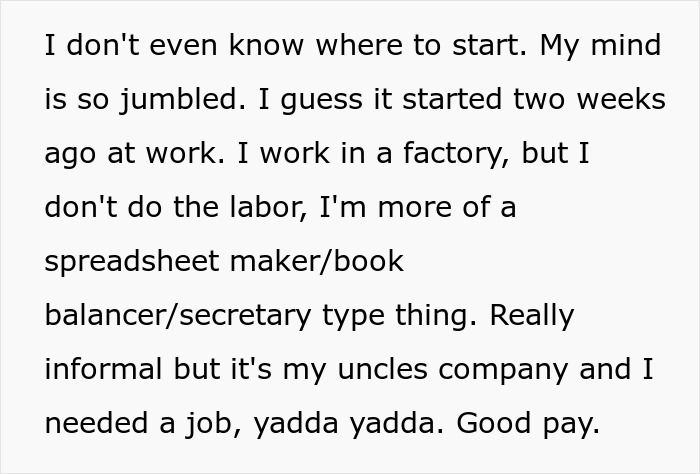The width and height of the screenshot is (700, 474).
Task: Click the words "Good pay" at the end
Action: click(x=527, y=424)
